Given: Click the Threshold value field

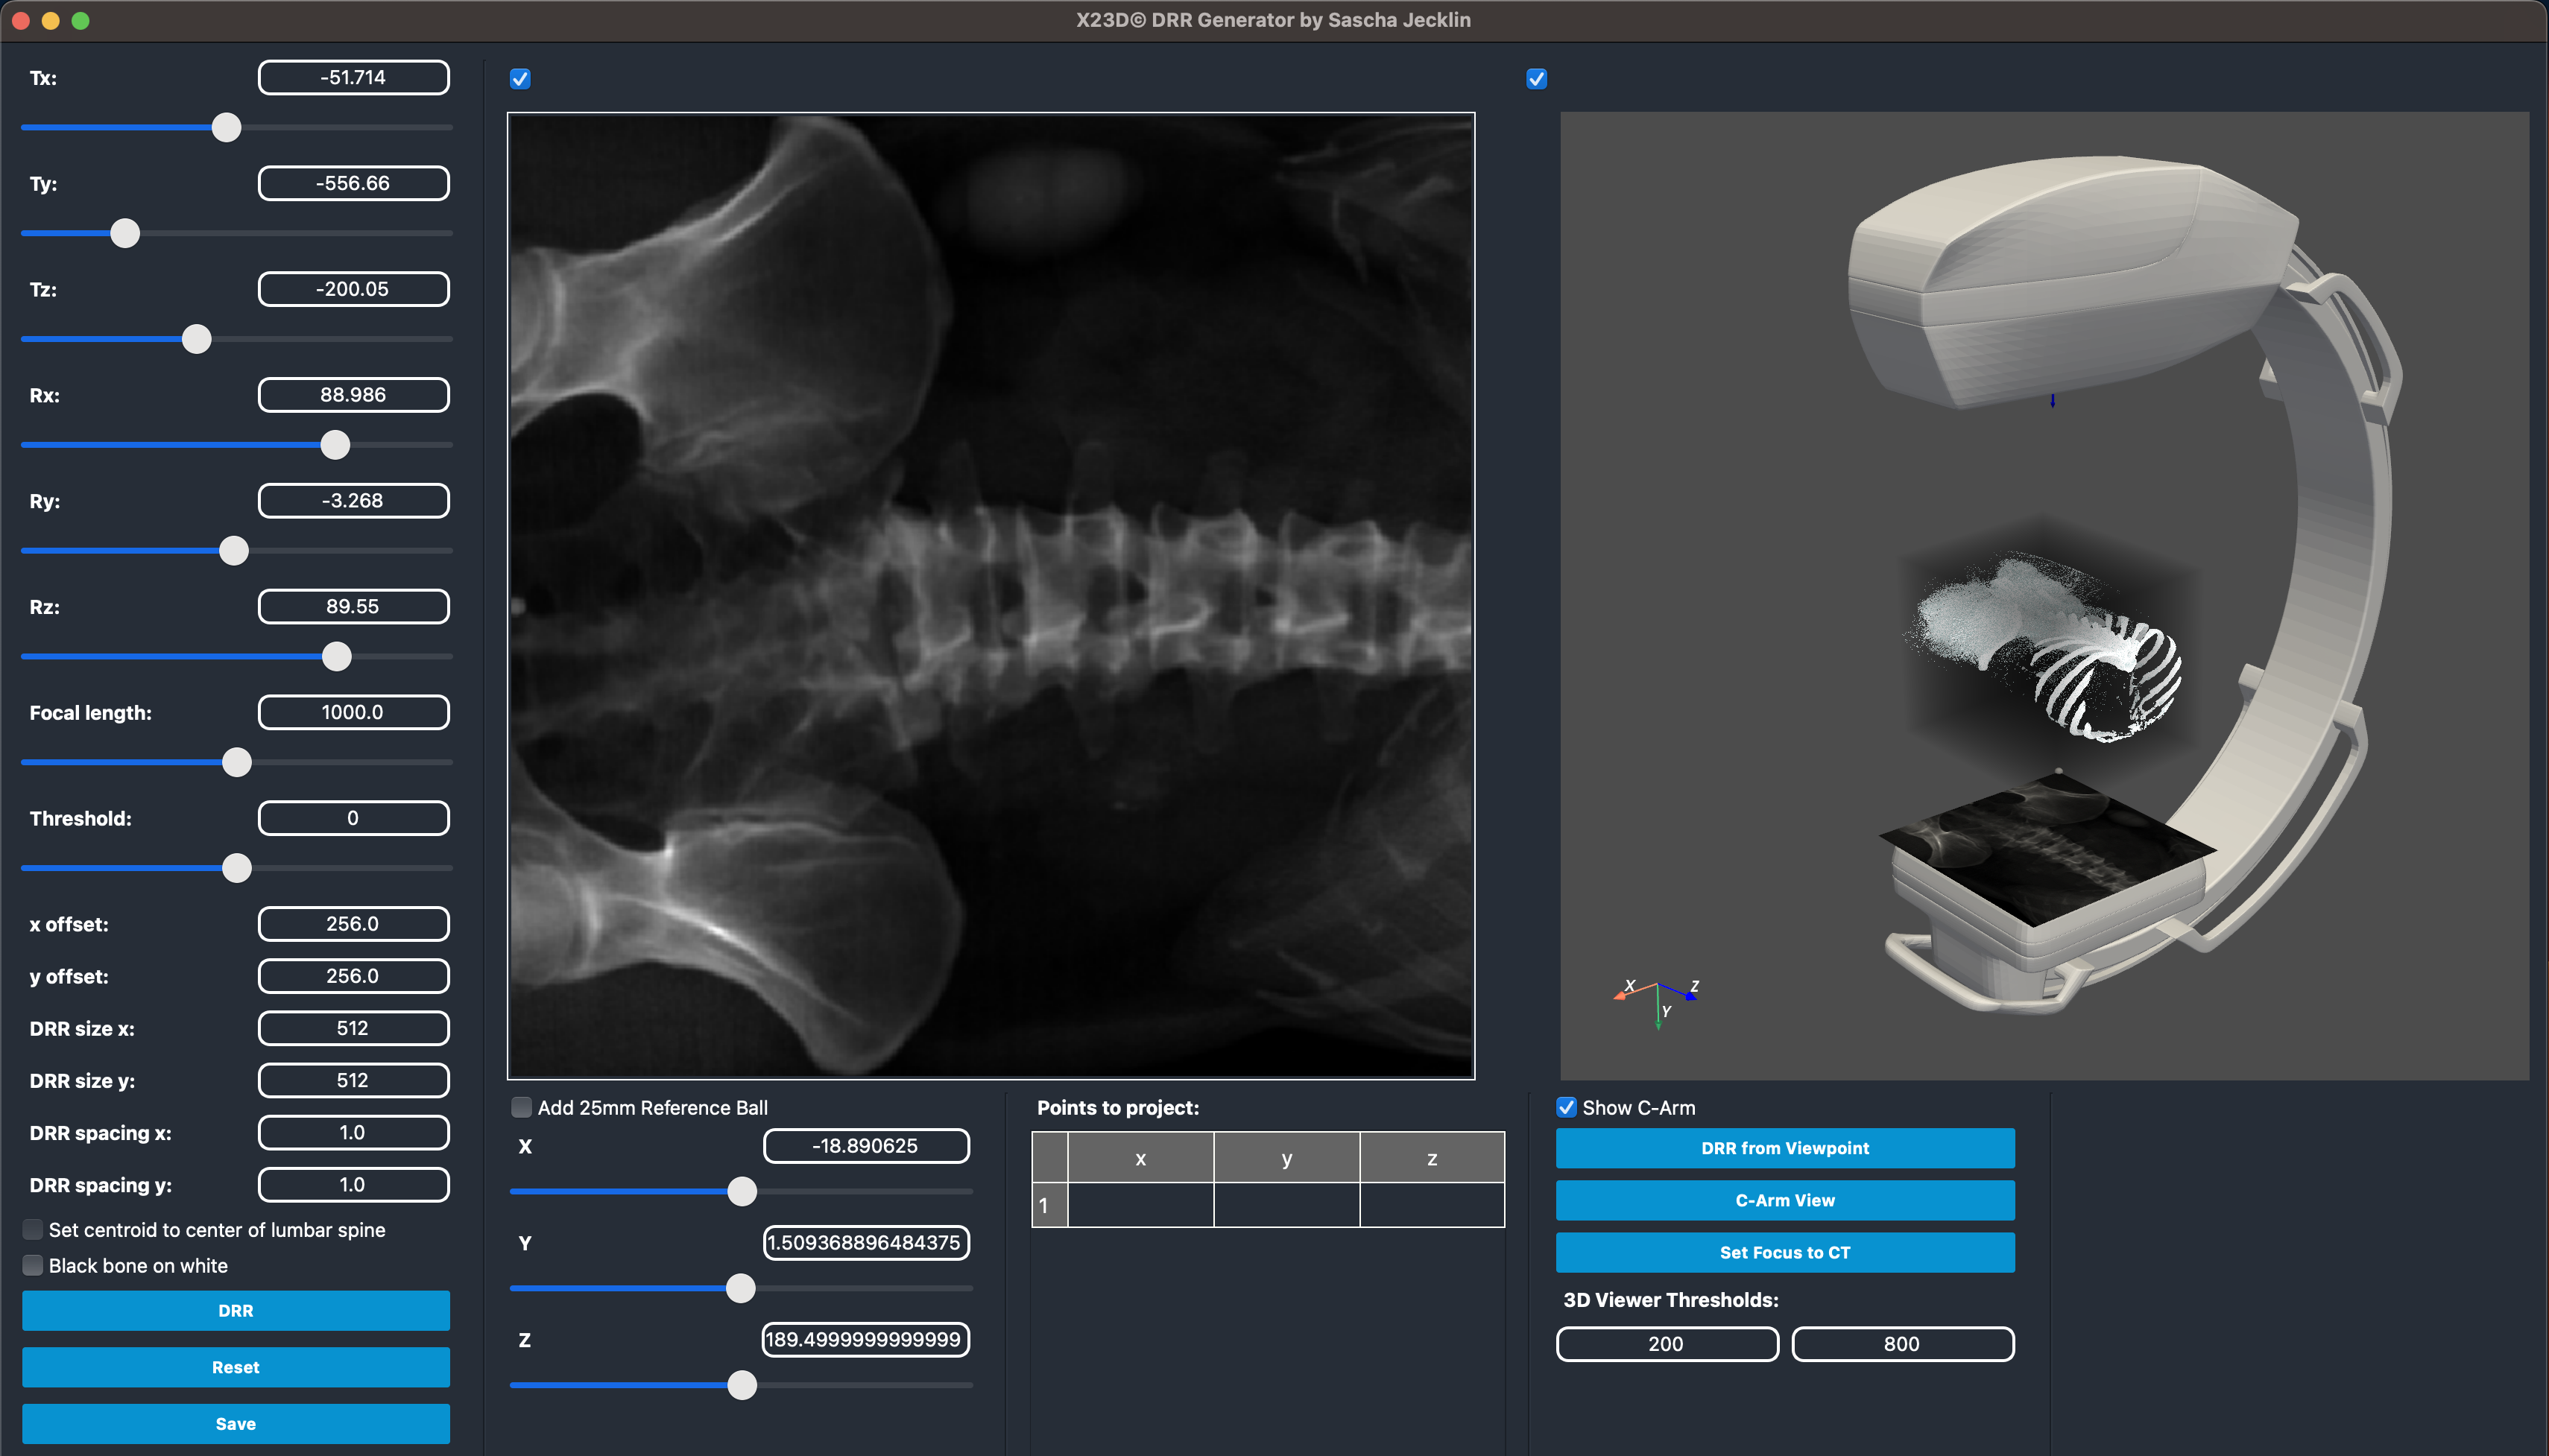Looking at the screenshot, I should tap(353, 818).
